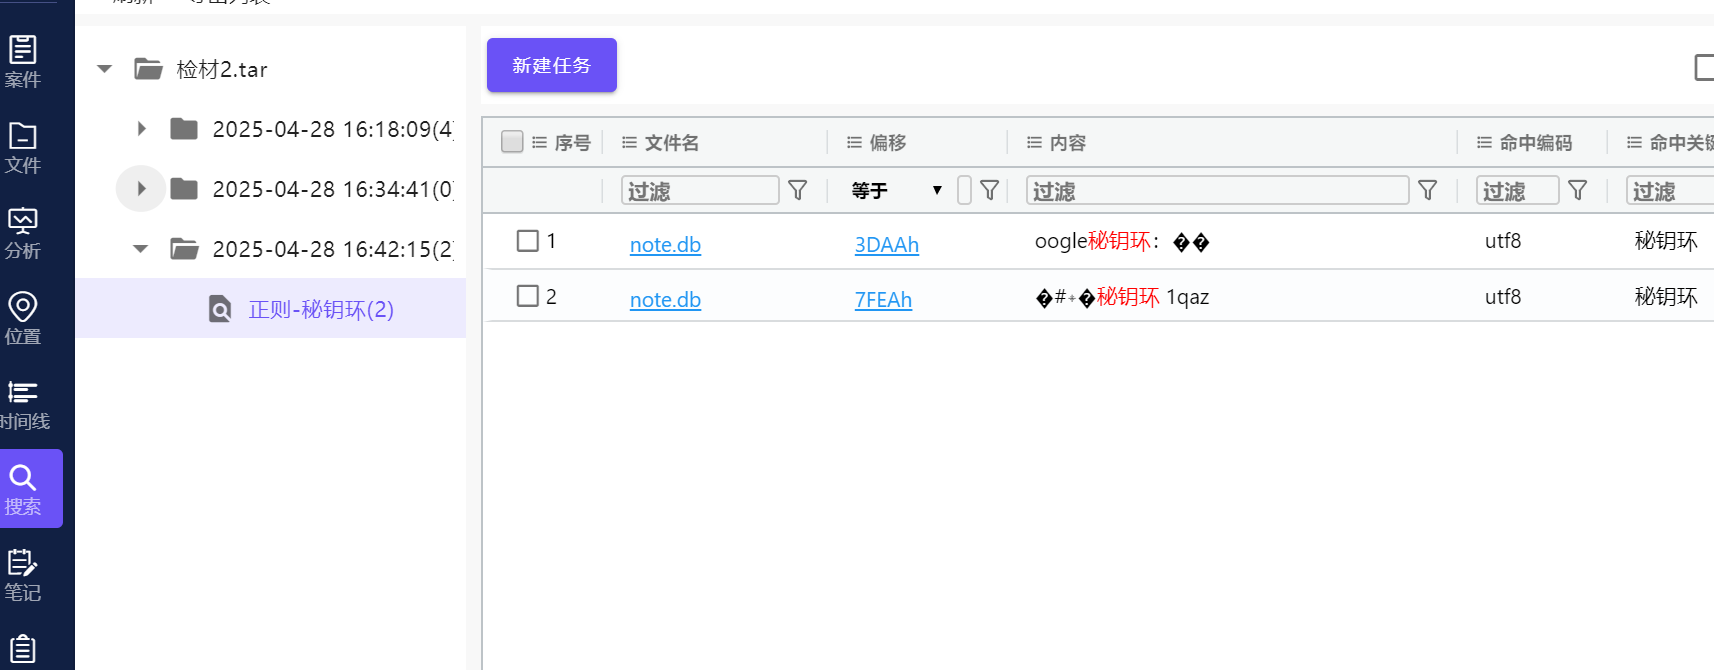
Task: Open the 笔记 (Notes) sidebar section
Action: 23,576
